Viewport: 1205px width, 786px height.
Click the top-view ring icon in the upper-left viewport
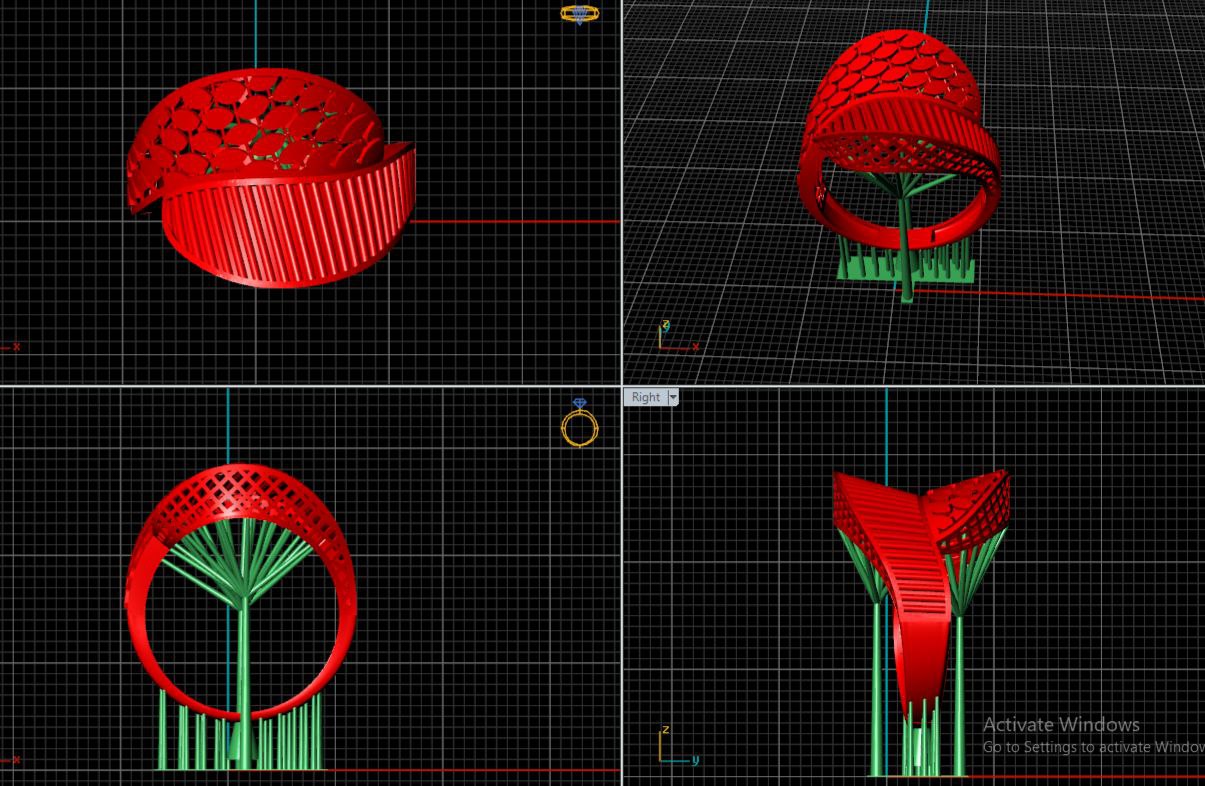click(x=579, y=14)
